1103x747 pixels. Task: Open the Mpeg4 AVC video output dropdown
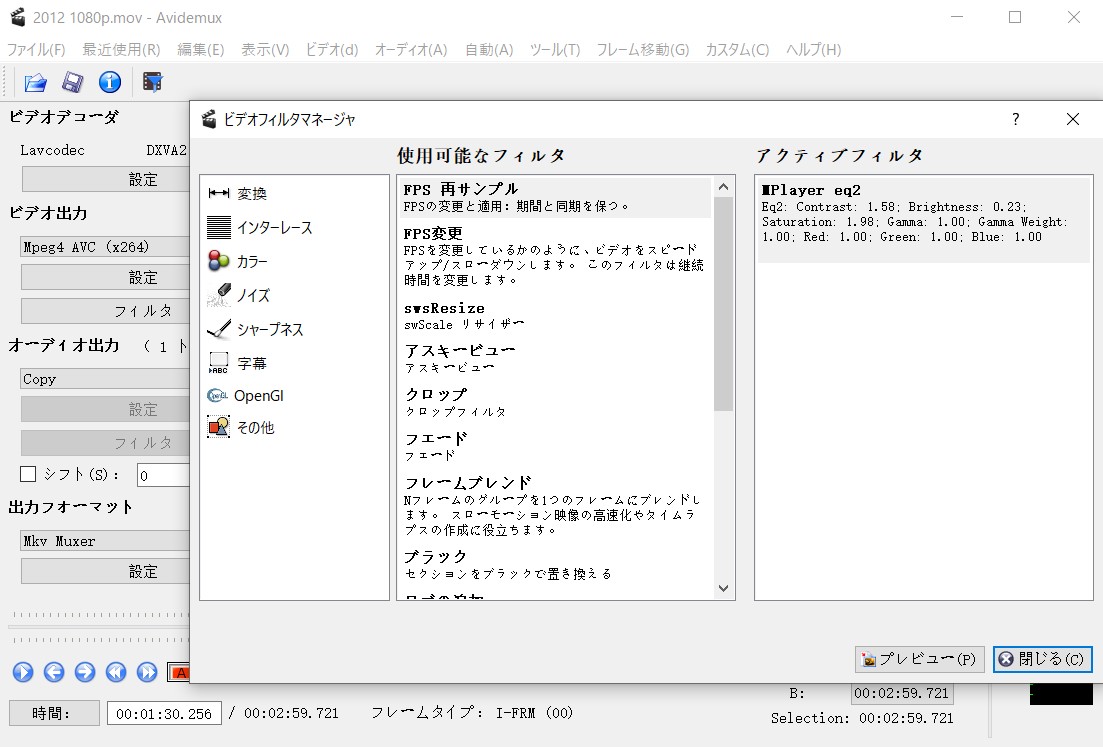click(105, 247)
